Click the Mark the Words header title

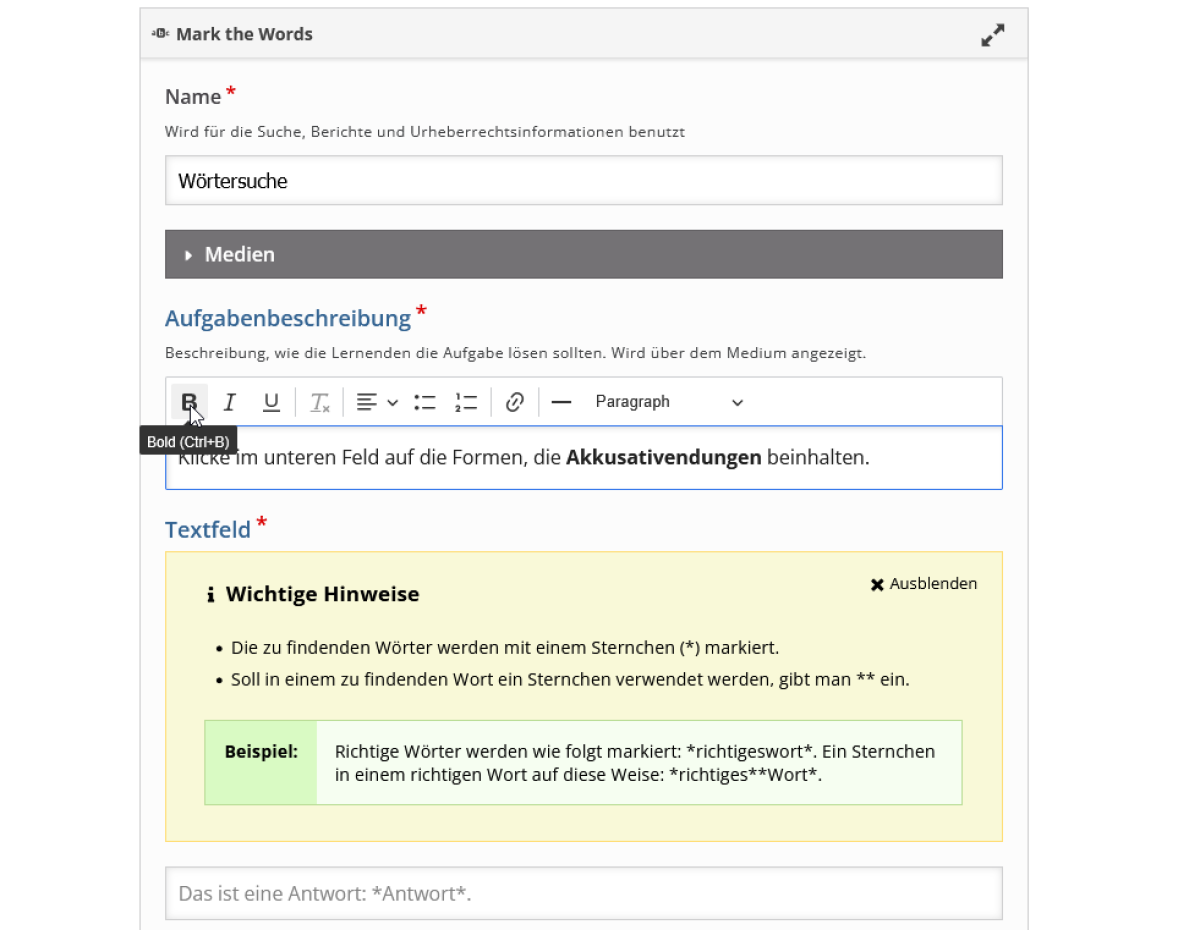point(244,34)
